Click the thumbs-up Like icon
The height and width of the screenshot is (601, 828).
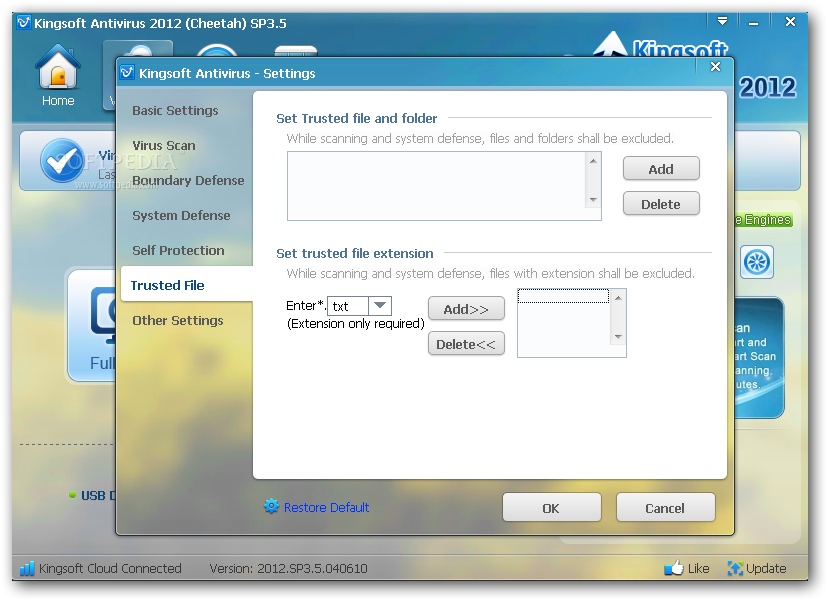(674, 568)
